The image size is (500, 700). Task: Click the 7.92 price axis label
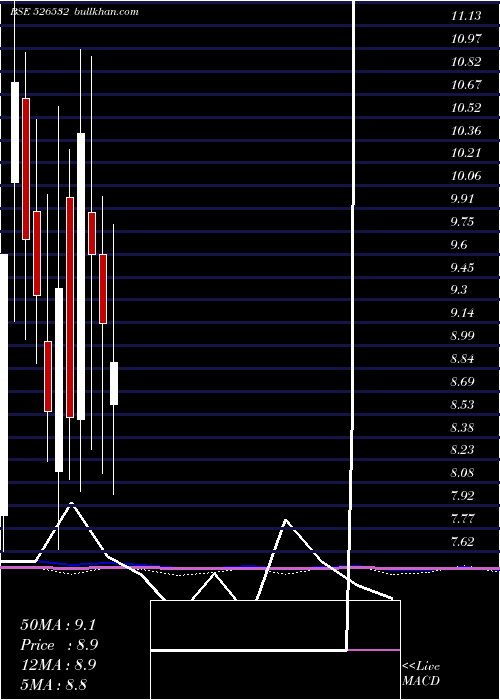click(462, 496)
